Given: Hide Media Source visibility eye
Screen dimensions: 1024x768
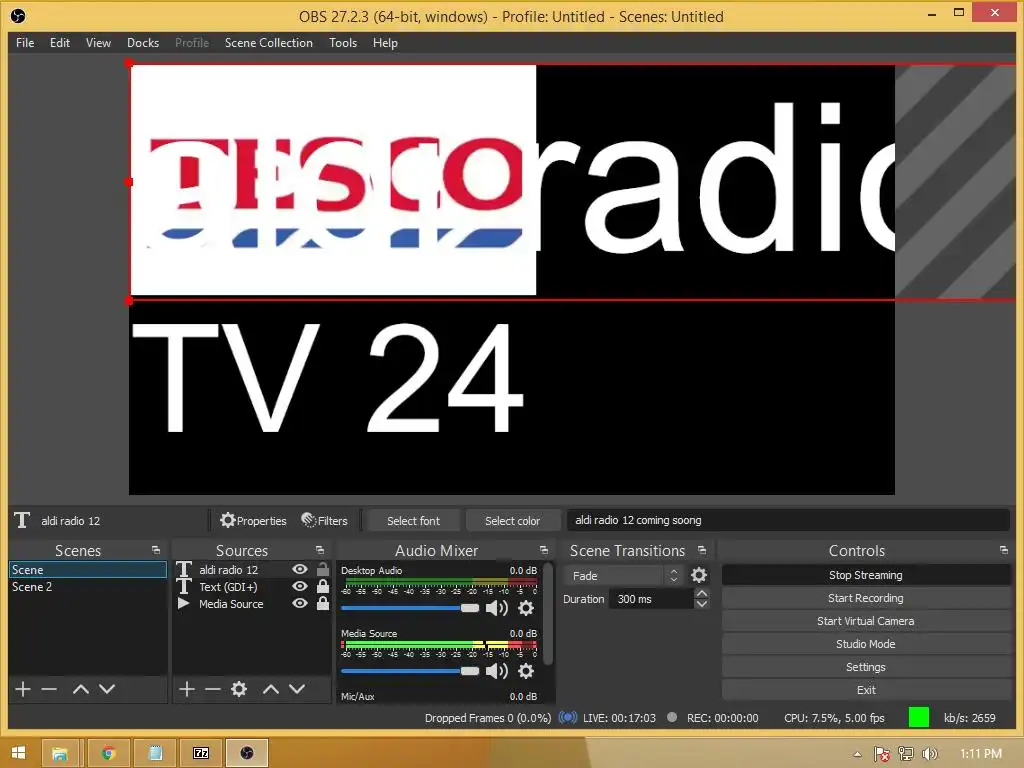Looking at the screenshot, I should [300, 603].
